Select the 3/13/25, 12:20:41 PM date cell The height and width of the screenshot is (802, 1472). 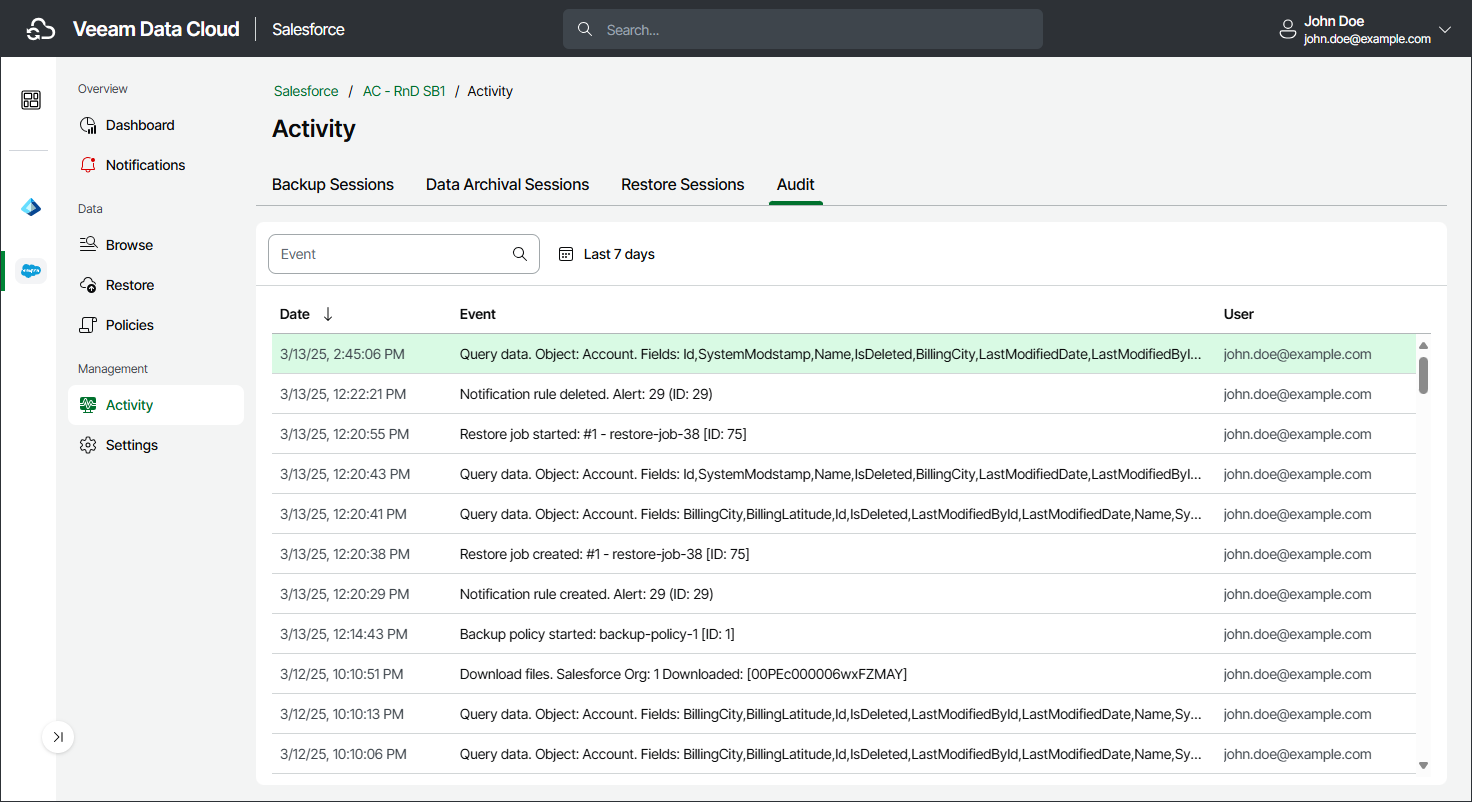coord(343,514)
